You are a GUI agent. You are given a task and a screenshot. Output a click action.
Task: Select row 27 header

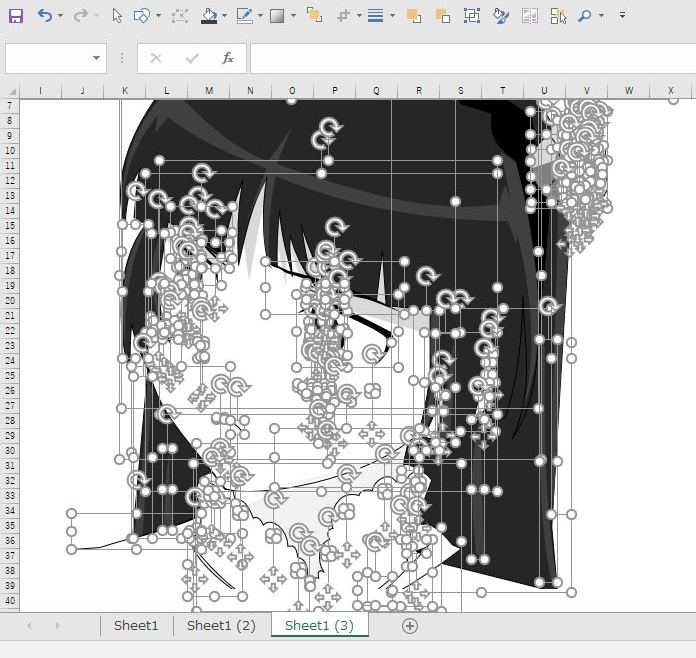pos(10,405)
